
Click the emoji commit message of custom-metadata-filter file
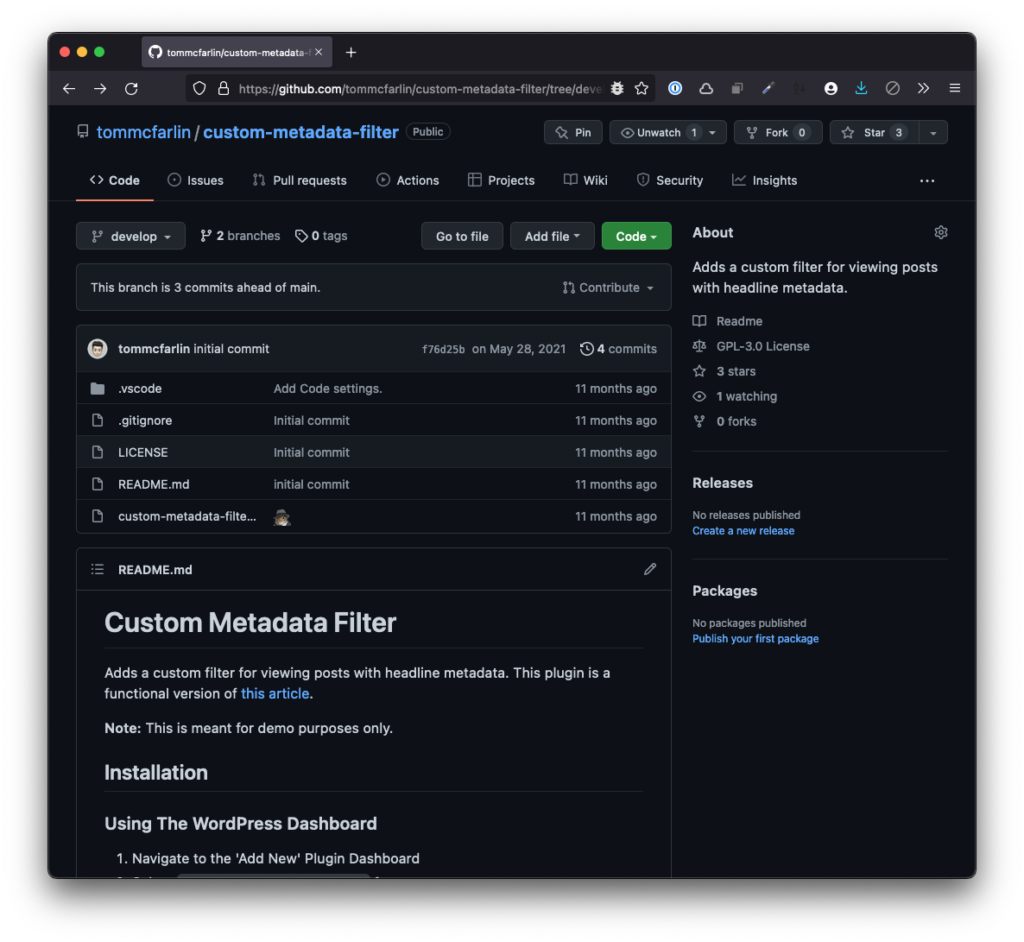point(281,517)
